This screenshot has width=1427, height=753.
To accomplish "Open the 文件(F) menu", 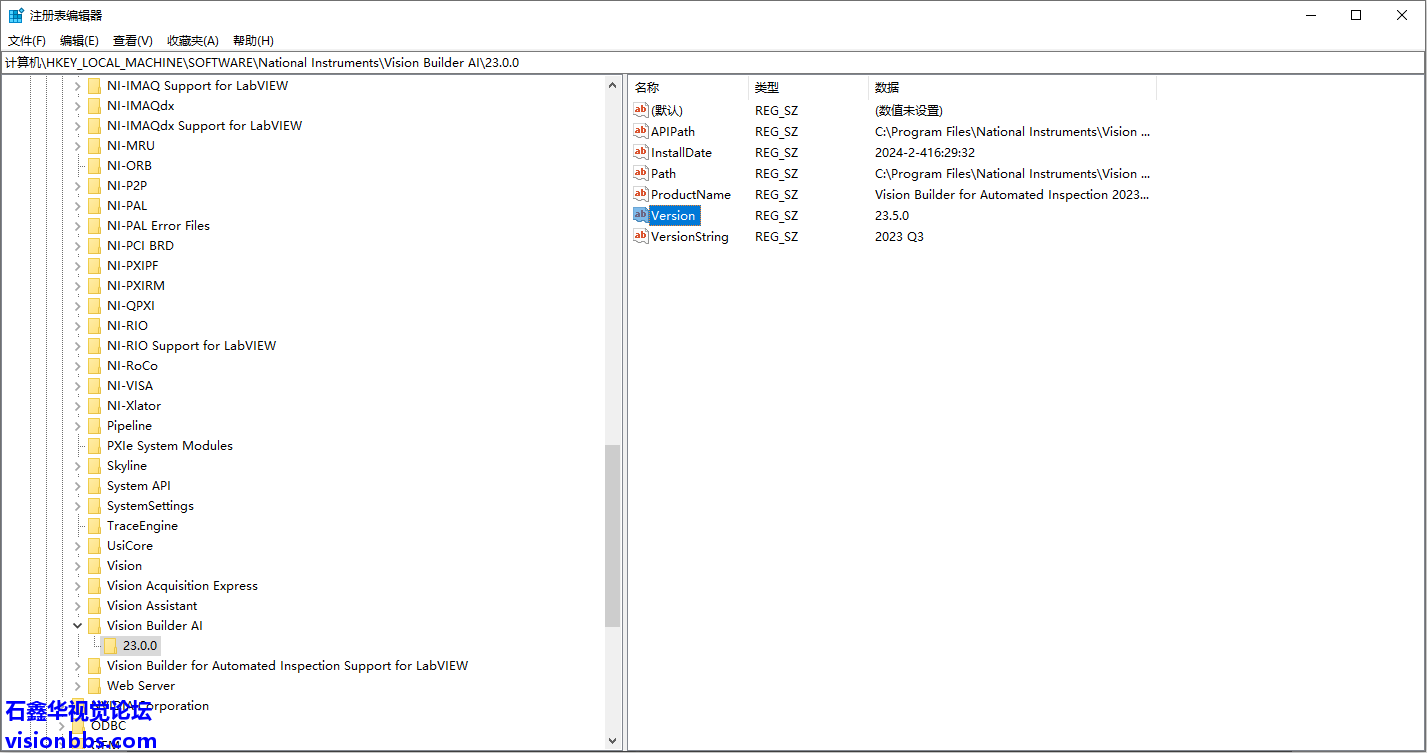I will [27, 41].
